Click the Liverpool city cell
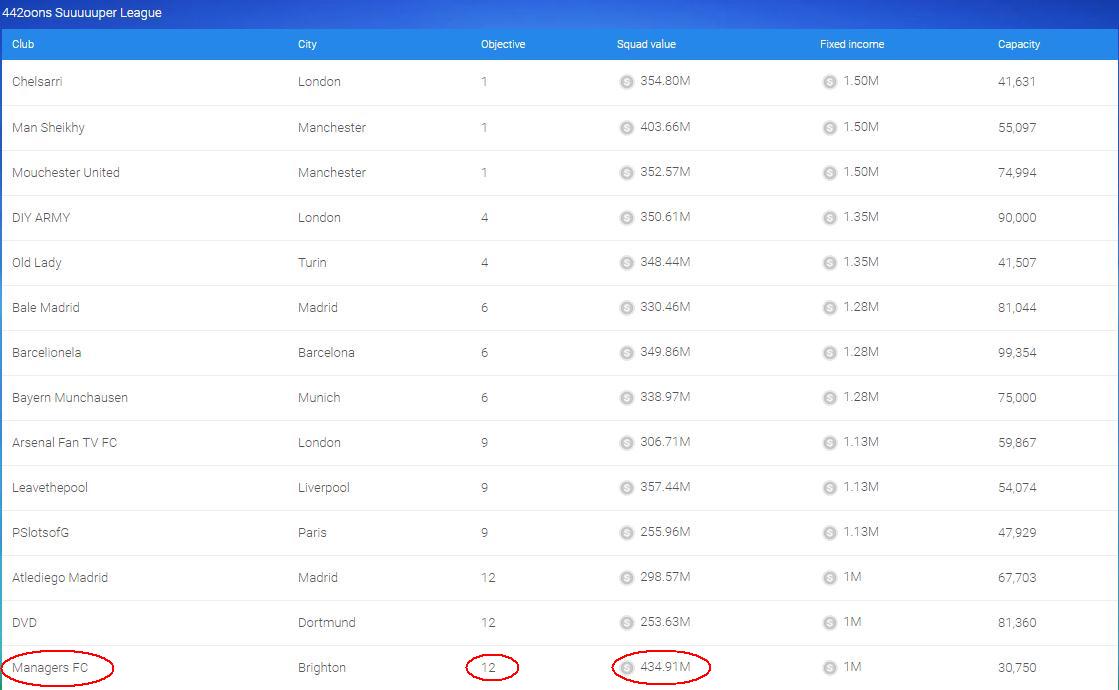This screenshot has height=690, width=1119. (323, 487)
